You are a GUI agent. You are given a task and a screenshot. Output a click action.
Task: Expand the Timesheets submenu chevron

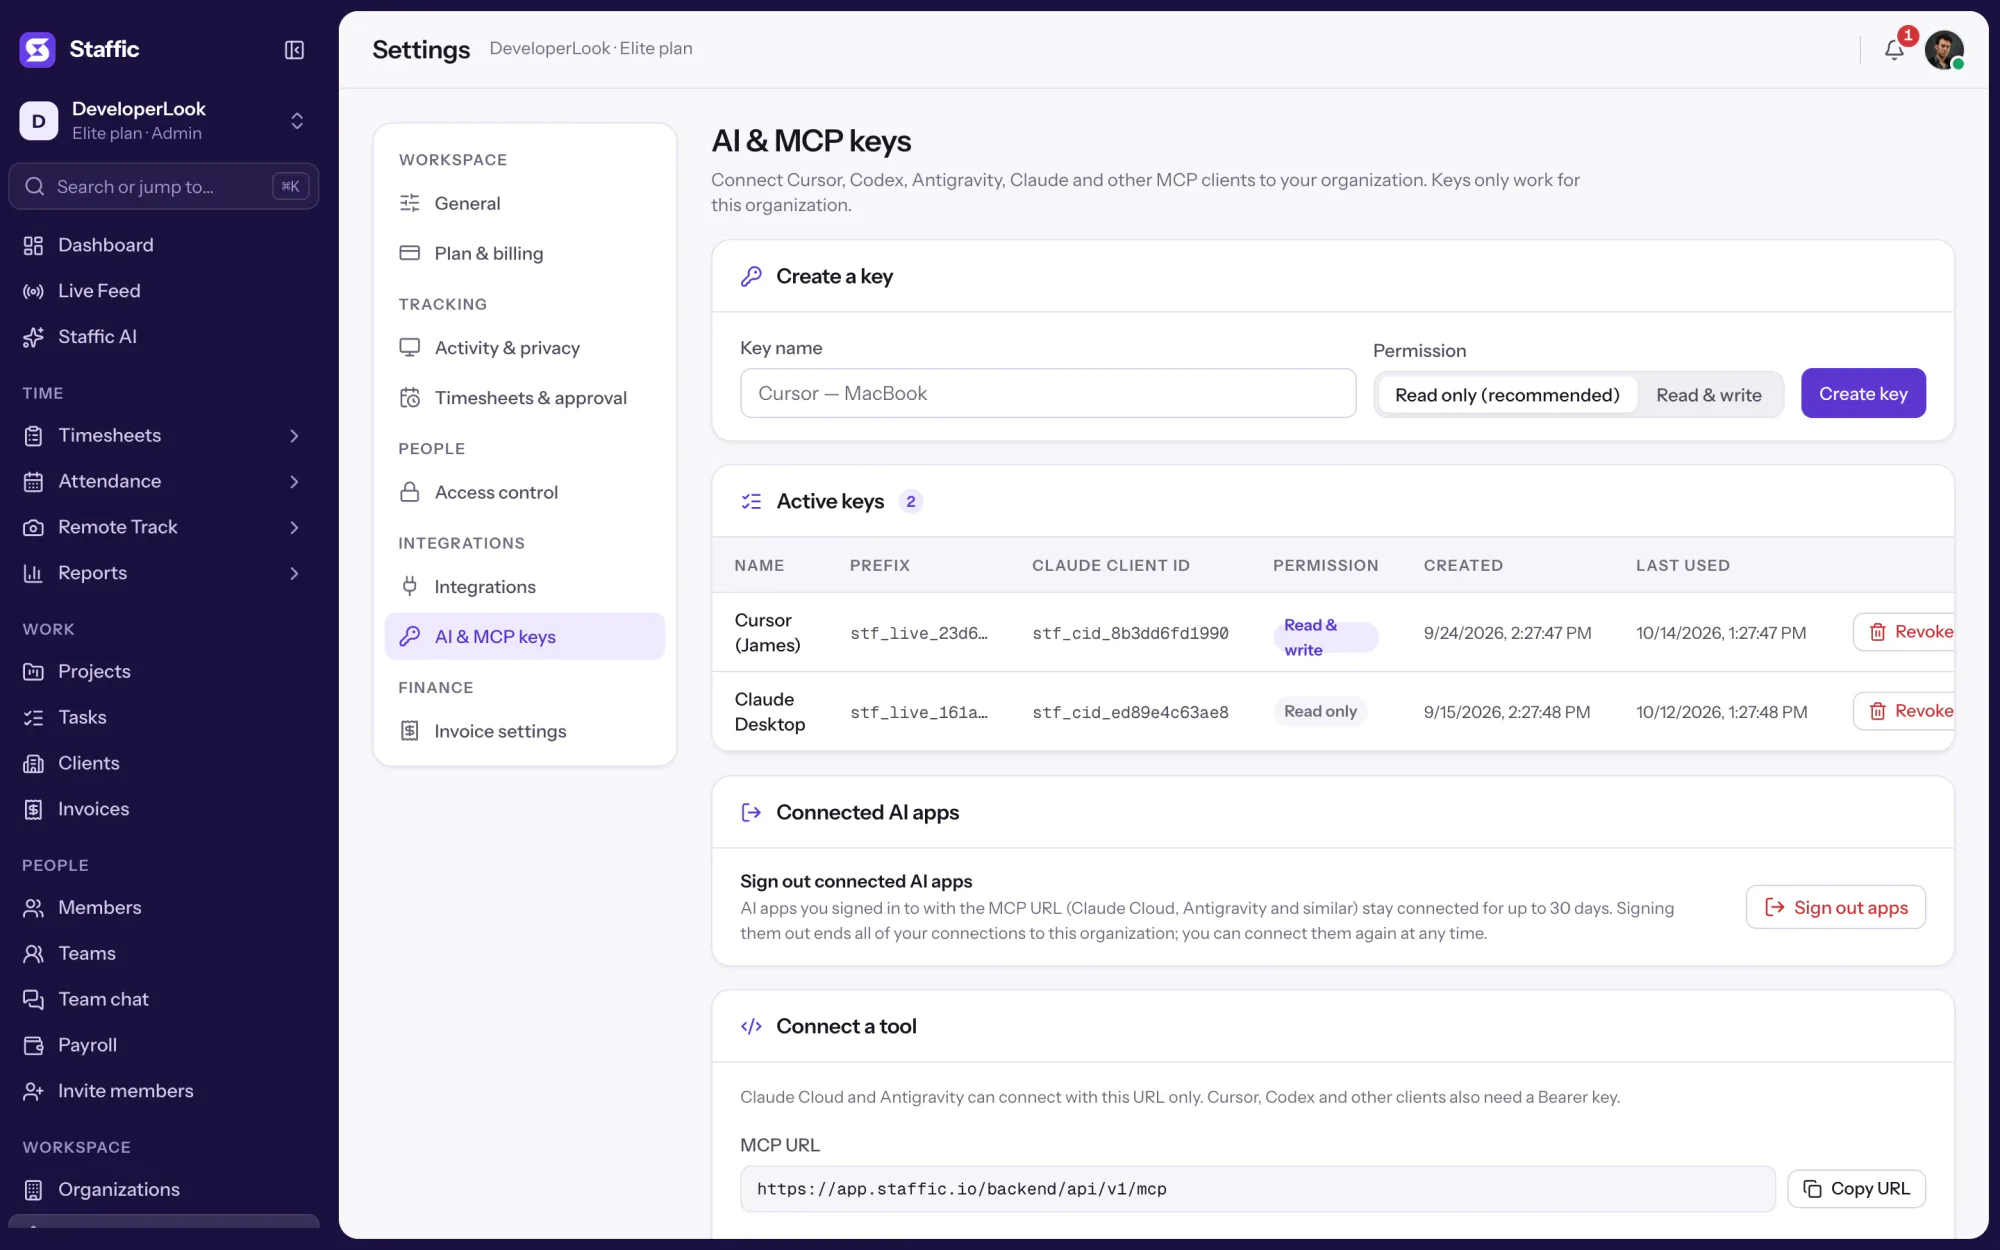(x=294, y=436)
